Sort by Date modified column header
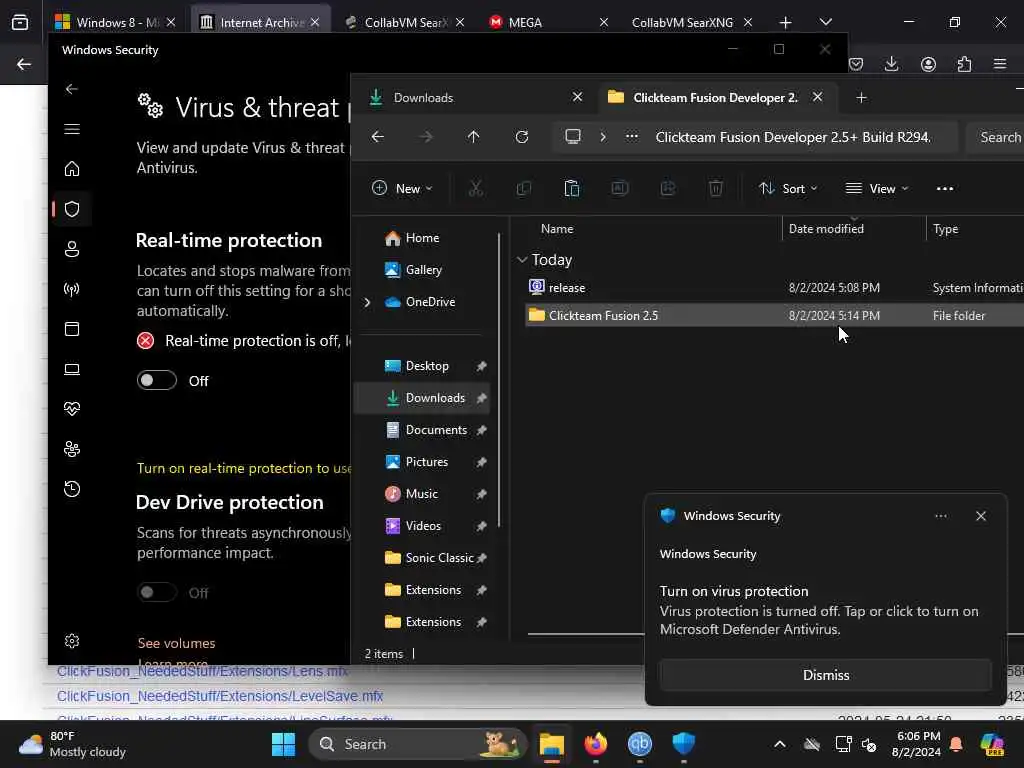This screenshot has height=768, width=1024. pyautogui.click(x=826, y=229)
